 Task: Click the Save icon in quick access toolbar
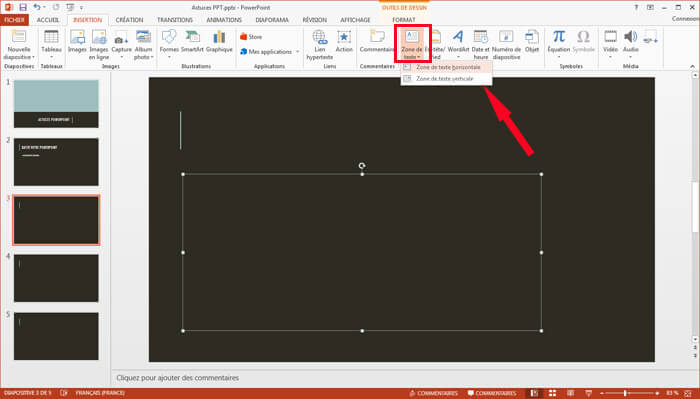(23, 7)
